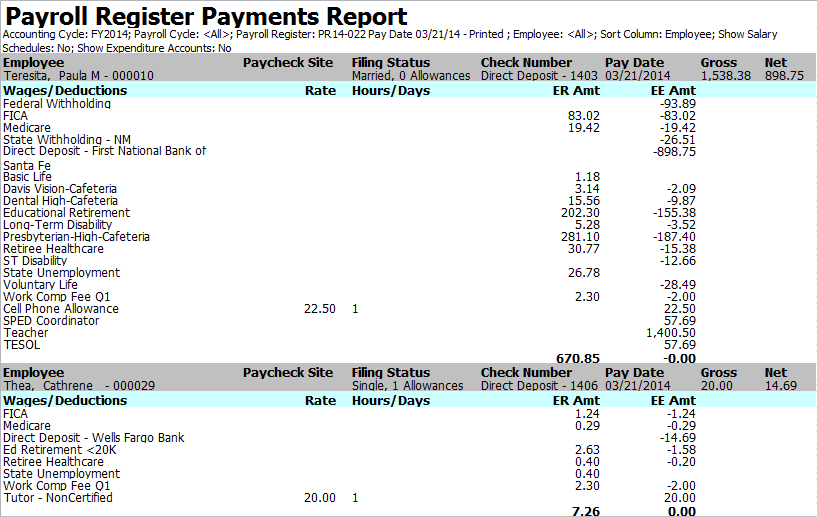Select the Married, 0 Allowances filing status
The width and height of the screenshot is (817, 517).
(411, 76)
